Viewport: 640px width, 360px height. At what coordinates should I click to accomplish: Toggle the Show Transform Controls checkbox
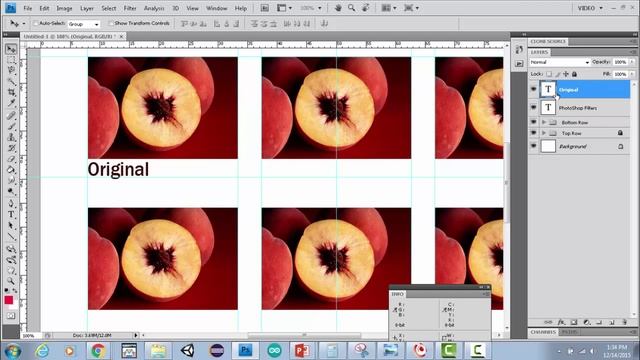111,24
